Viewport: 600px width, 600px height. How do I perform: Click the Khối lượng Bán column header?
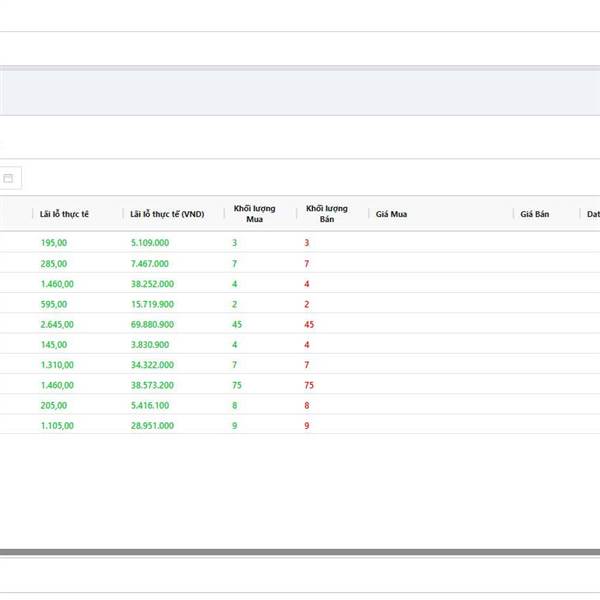tap(326, 213)
